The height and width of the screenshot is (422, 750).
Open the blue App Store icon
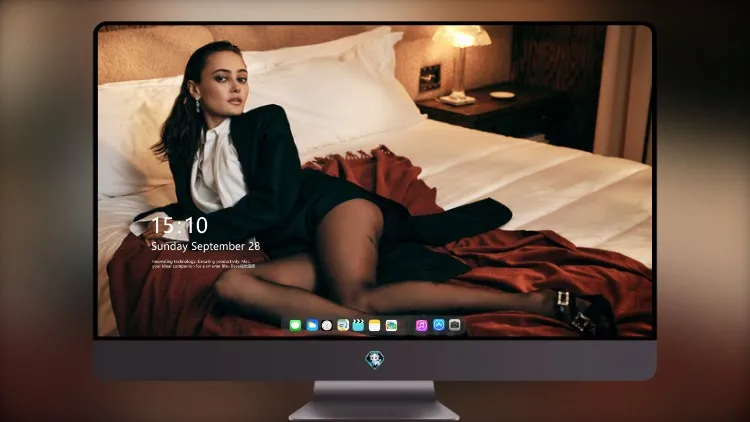(x=439, y=325)
